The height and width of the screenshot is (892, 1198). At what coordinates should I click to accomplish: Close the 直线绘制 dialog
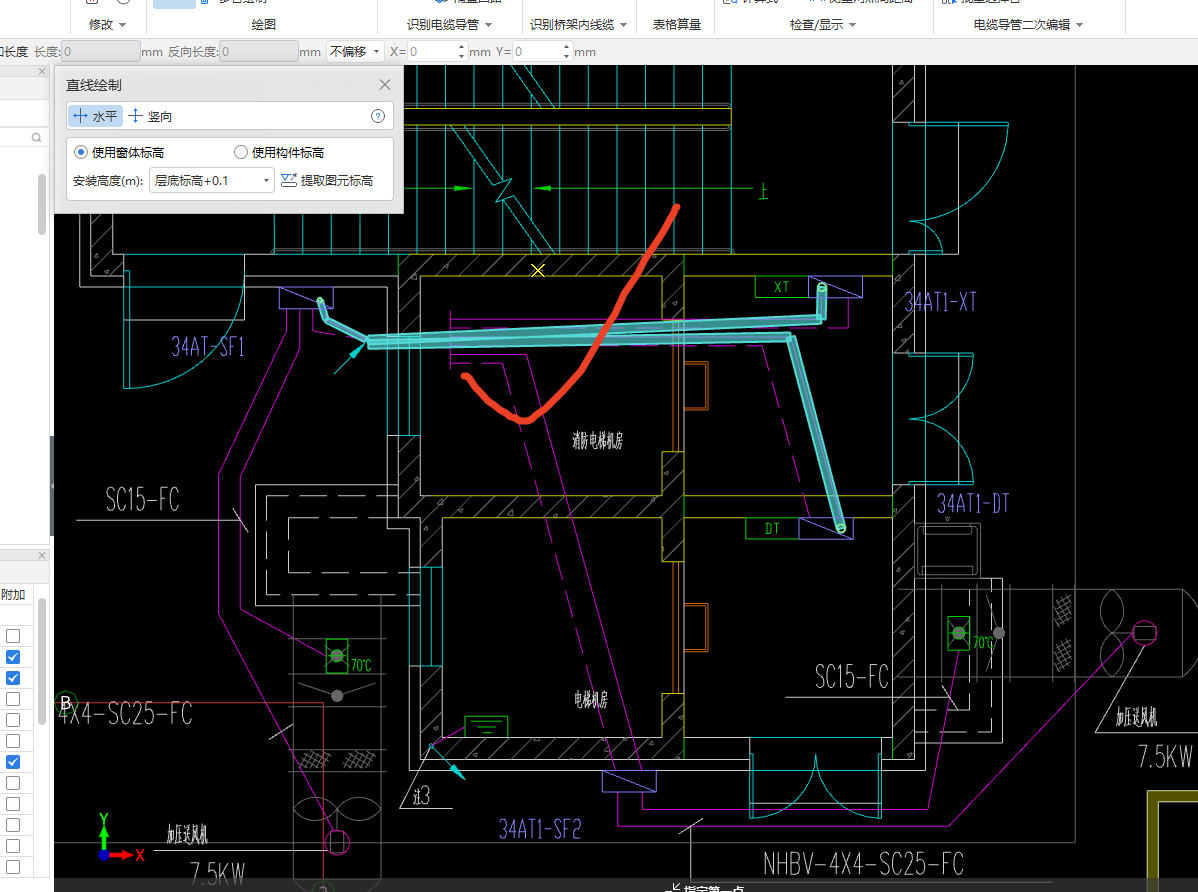[384, 85]
